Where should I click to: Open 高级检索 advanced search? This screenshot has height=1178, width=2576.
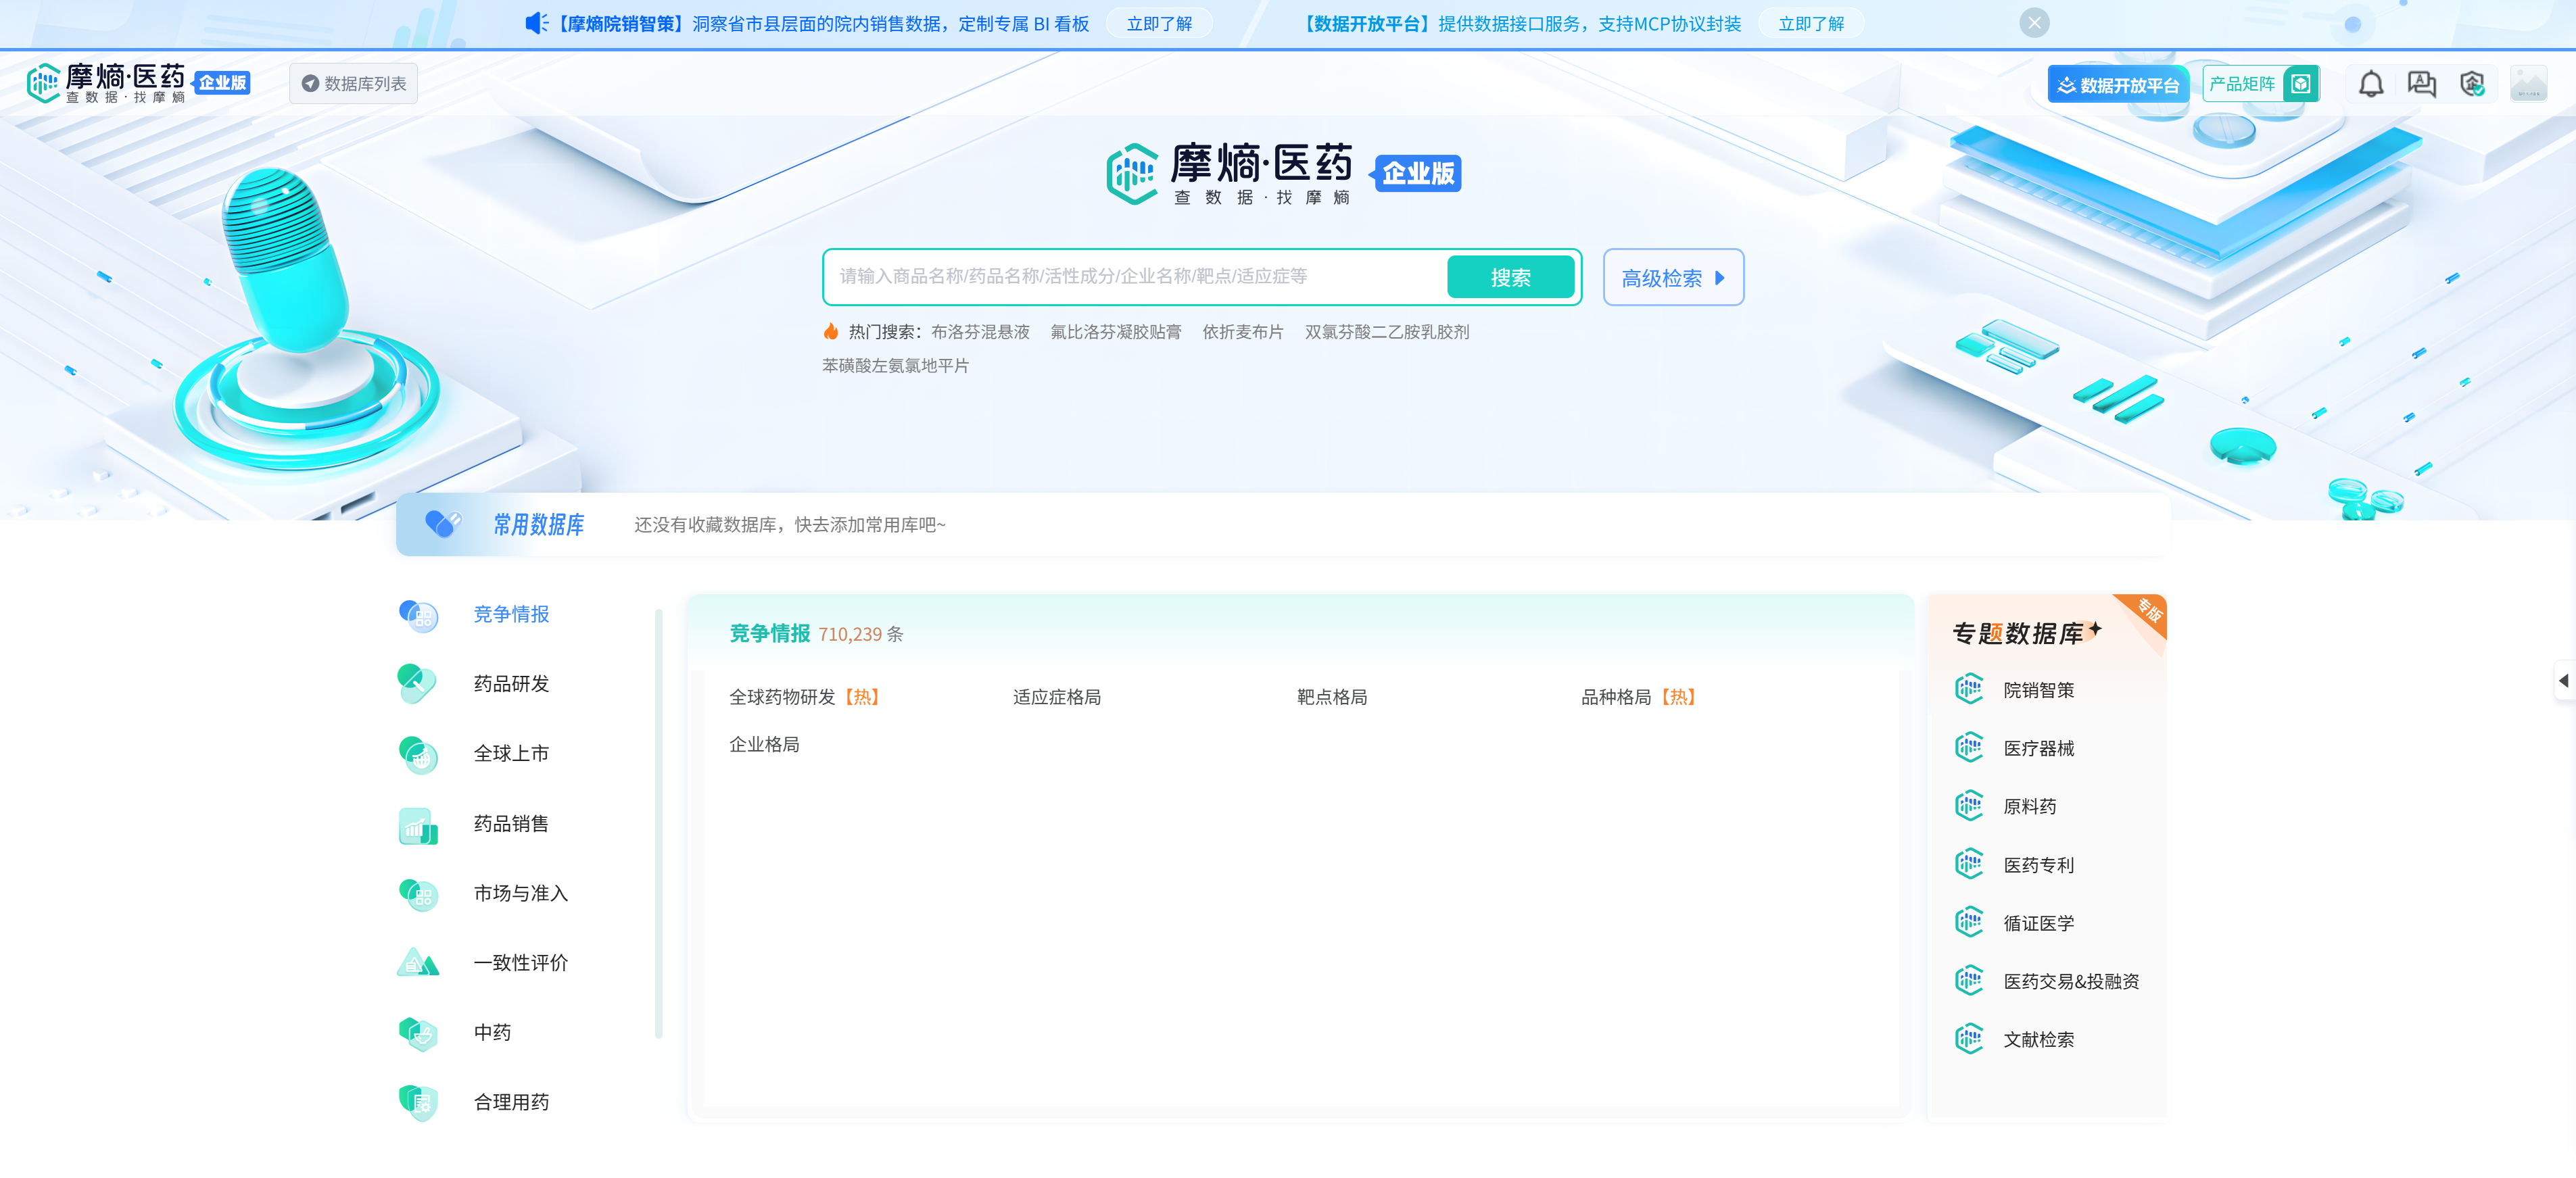(x=1673, y=277)
